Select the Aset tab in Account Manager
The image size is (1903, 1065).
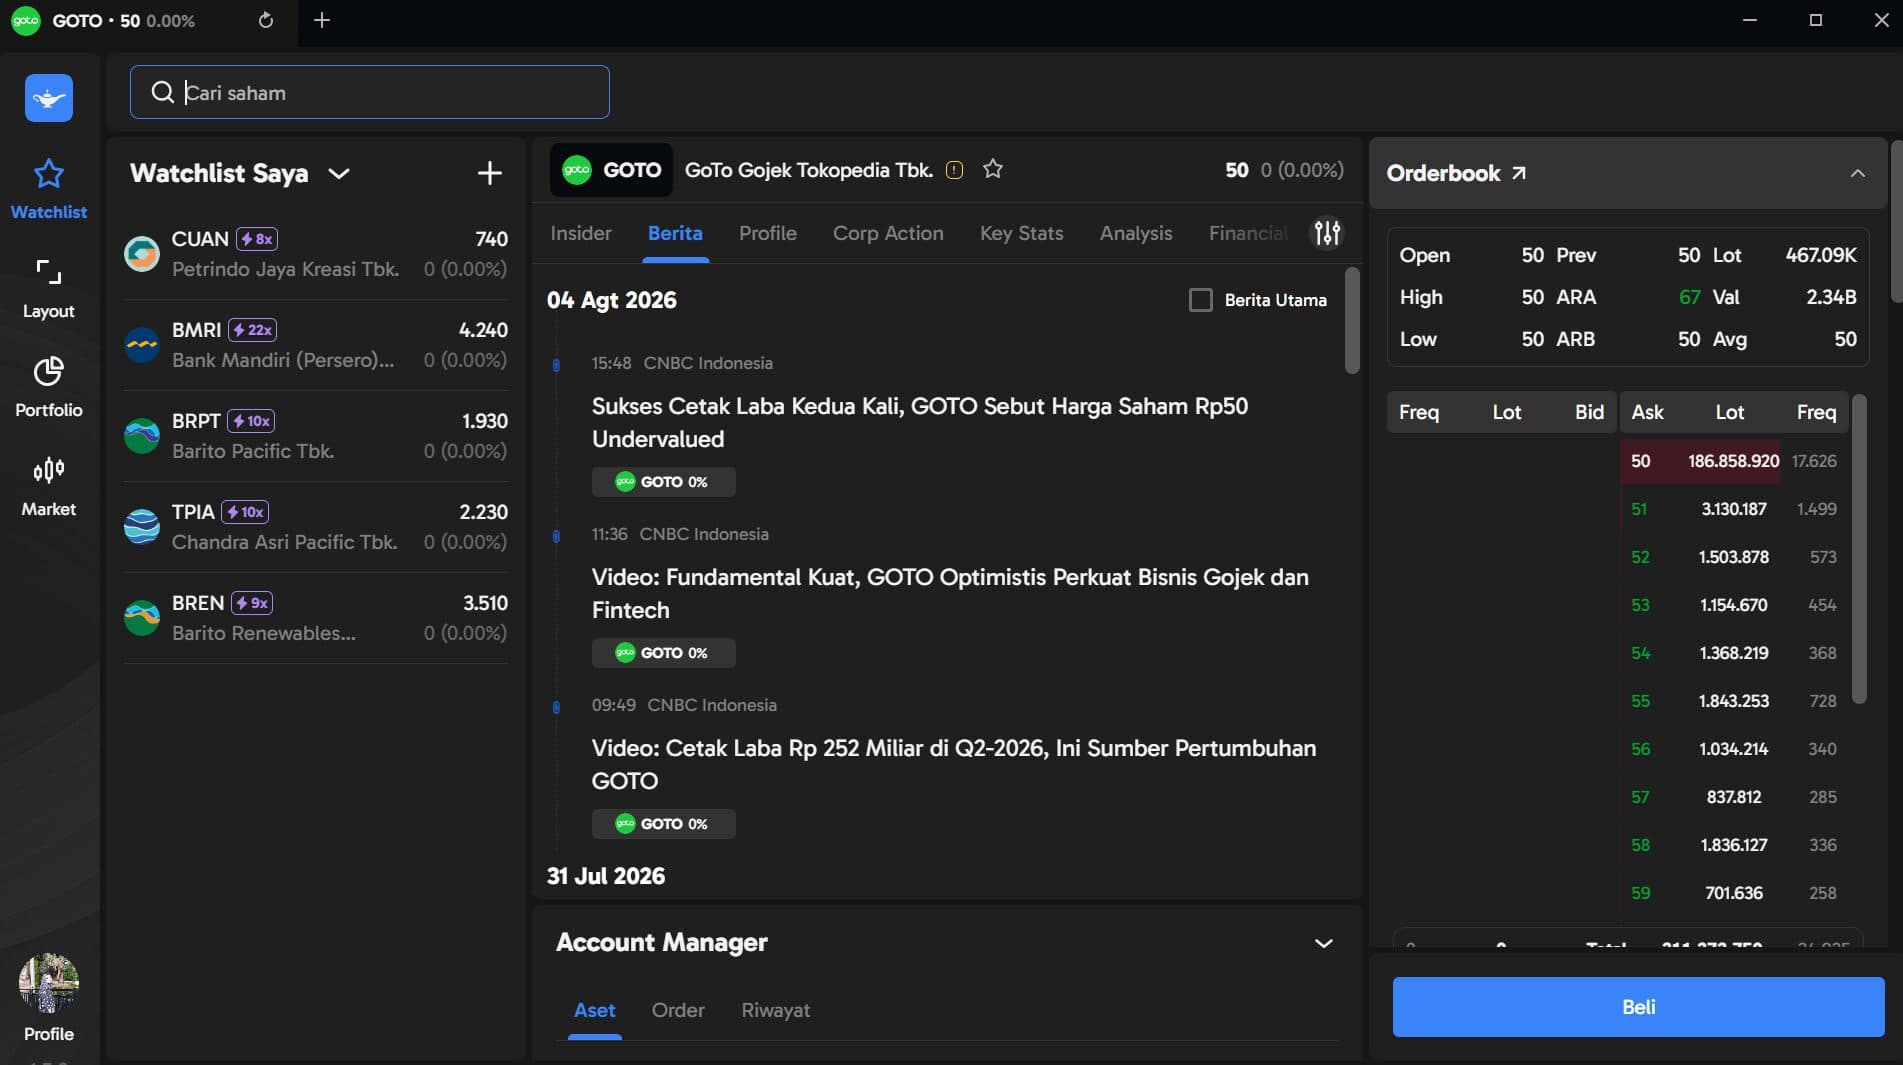click(x=594, y=1010)
